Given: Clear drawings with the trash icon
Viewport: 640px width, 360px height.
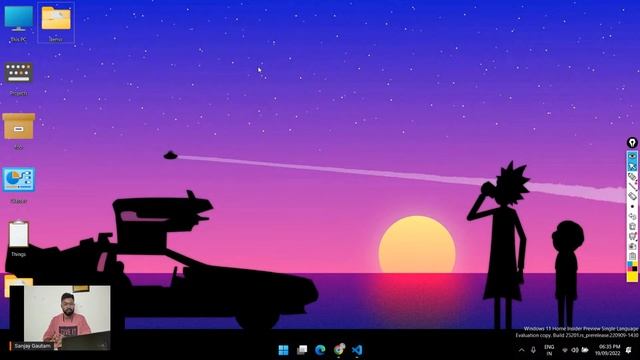Looking at the screenshot, I should (x=632, y=225).
